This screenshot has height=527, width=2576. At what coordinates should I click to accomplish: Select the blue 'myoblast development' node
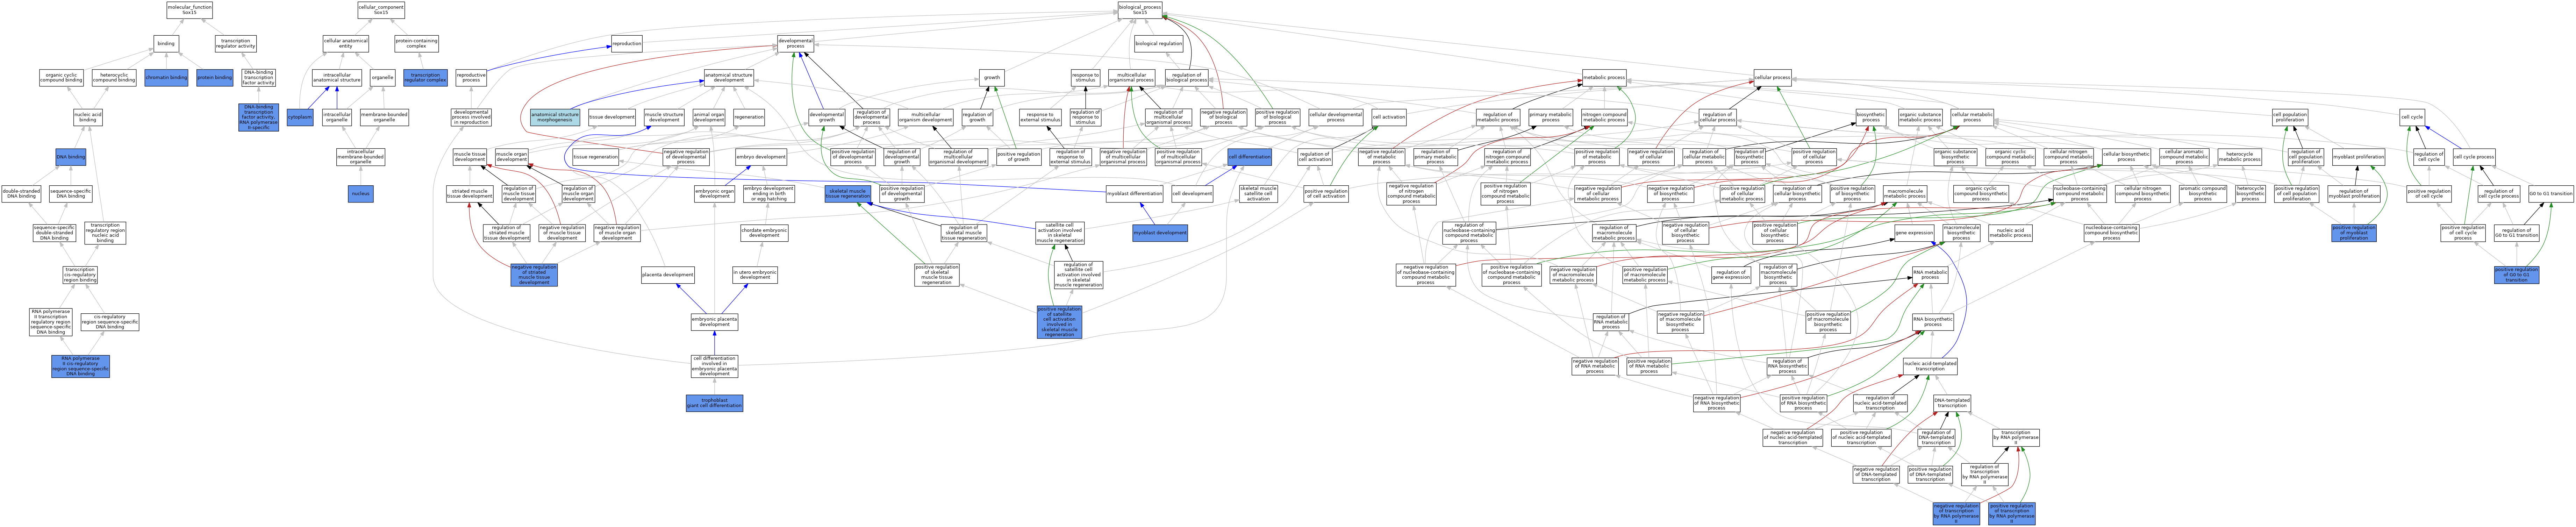(1160, 233)
